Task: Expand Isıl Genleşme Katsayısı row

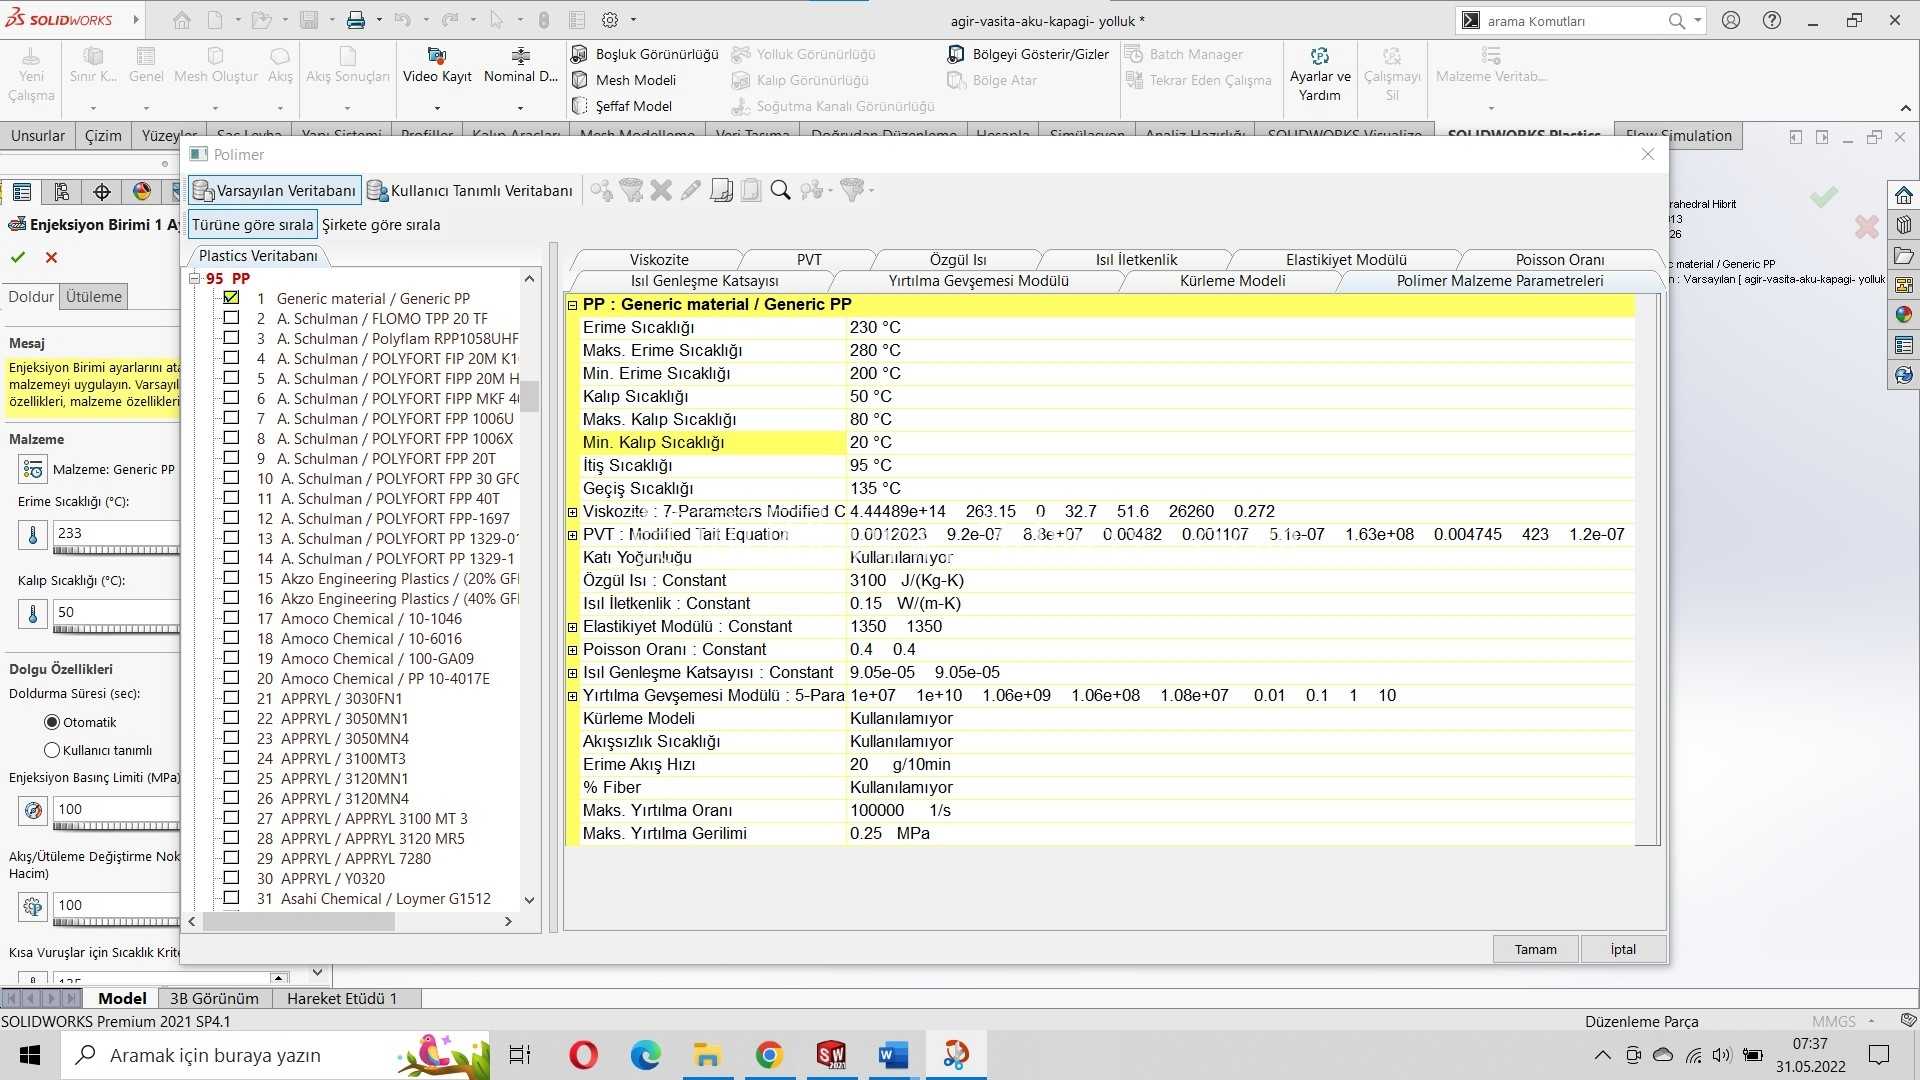Action: pyautogui.click(x=573, y=673)
